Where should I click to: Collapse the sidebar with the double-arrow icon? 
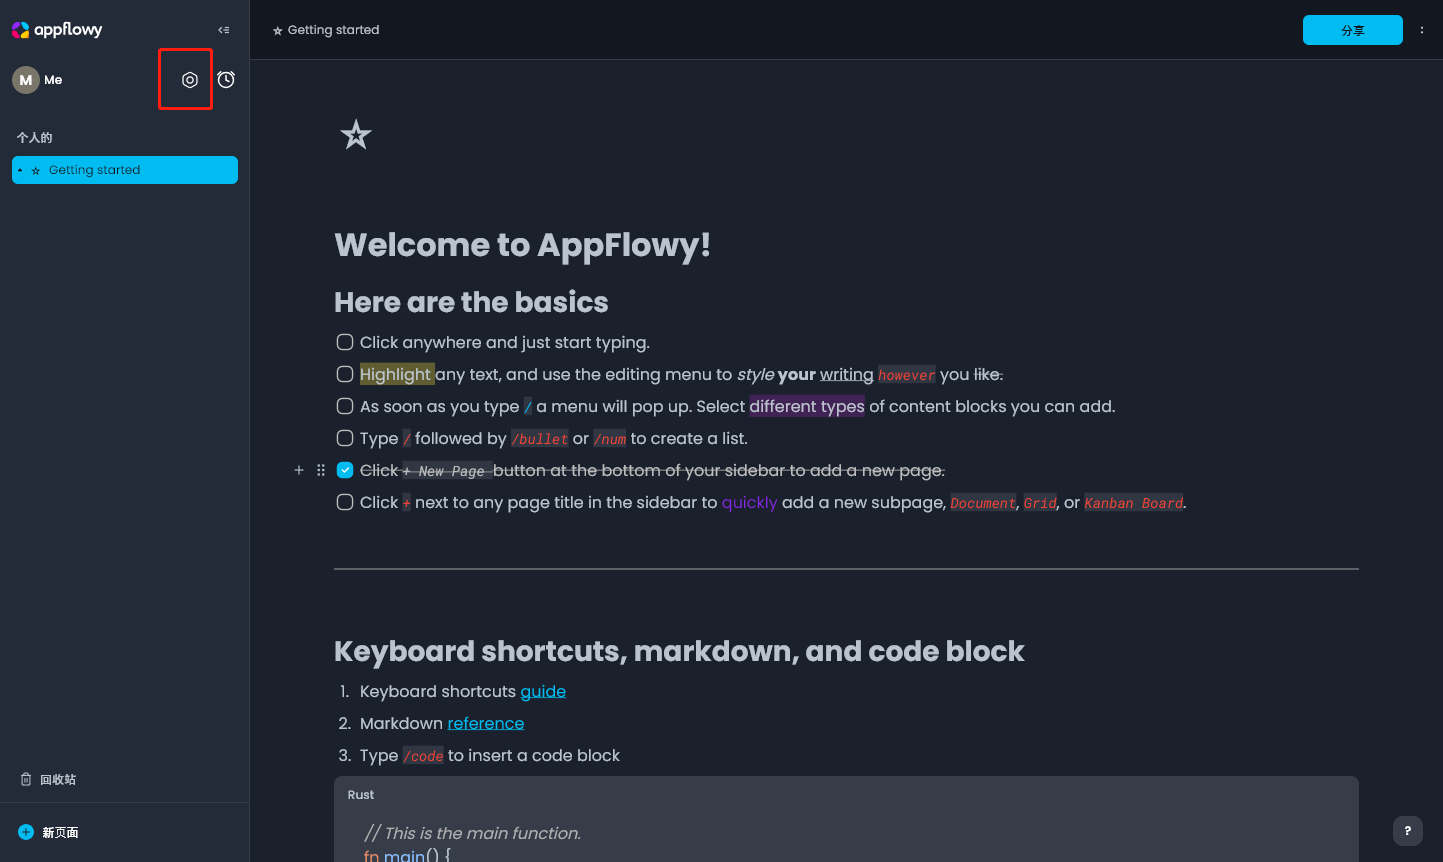224,30
